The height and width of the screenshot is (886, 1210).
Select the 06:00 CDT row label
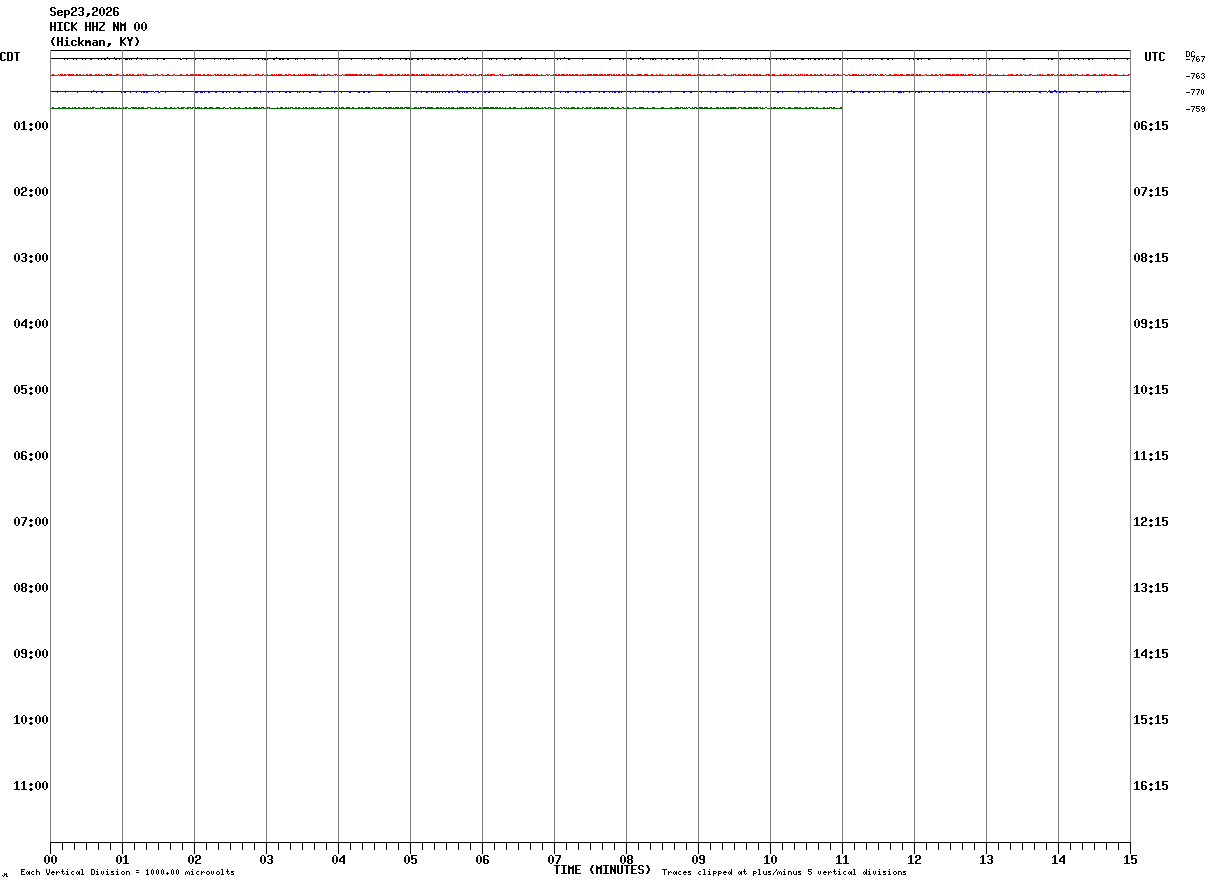(31, 455)
